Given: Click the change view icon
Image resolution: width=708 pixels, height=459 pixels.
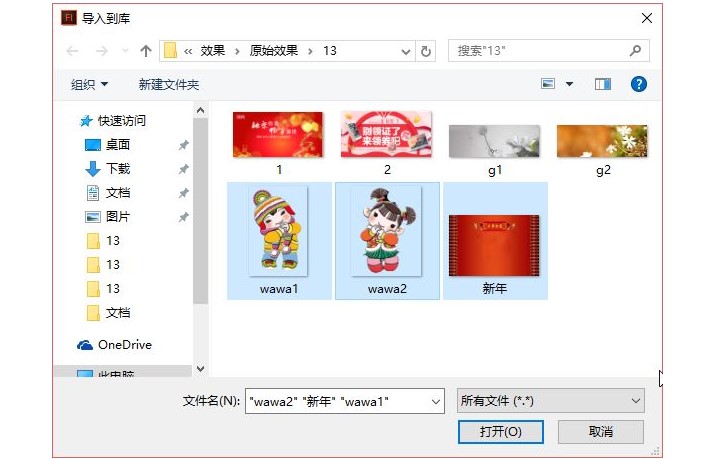Looking at the screenshot, I should (x=548, y=85).
